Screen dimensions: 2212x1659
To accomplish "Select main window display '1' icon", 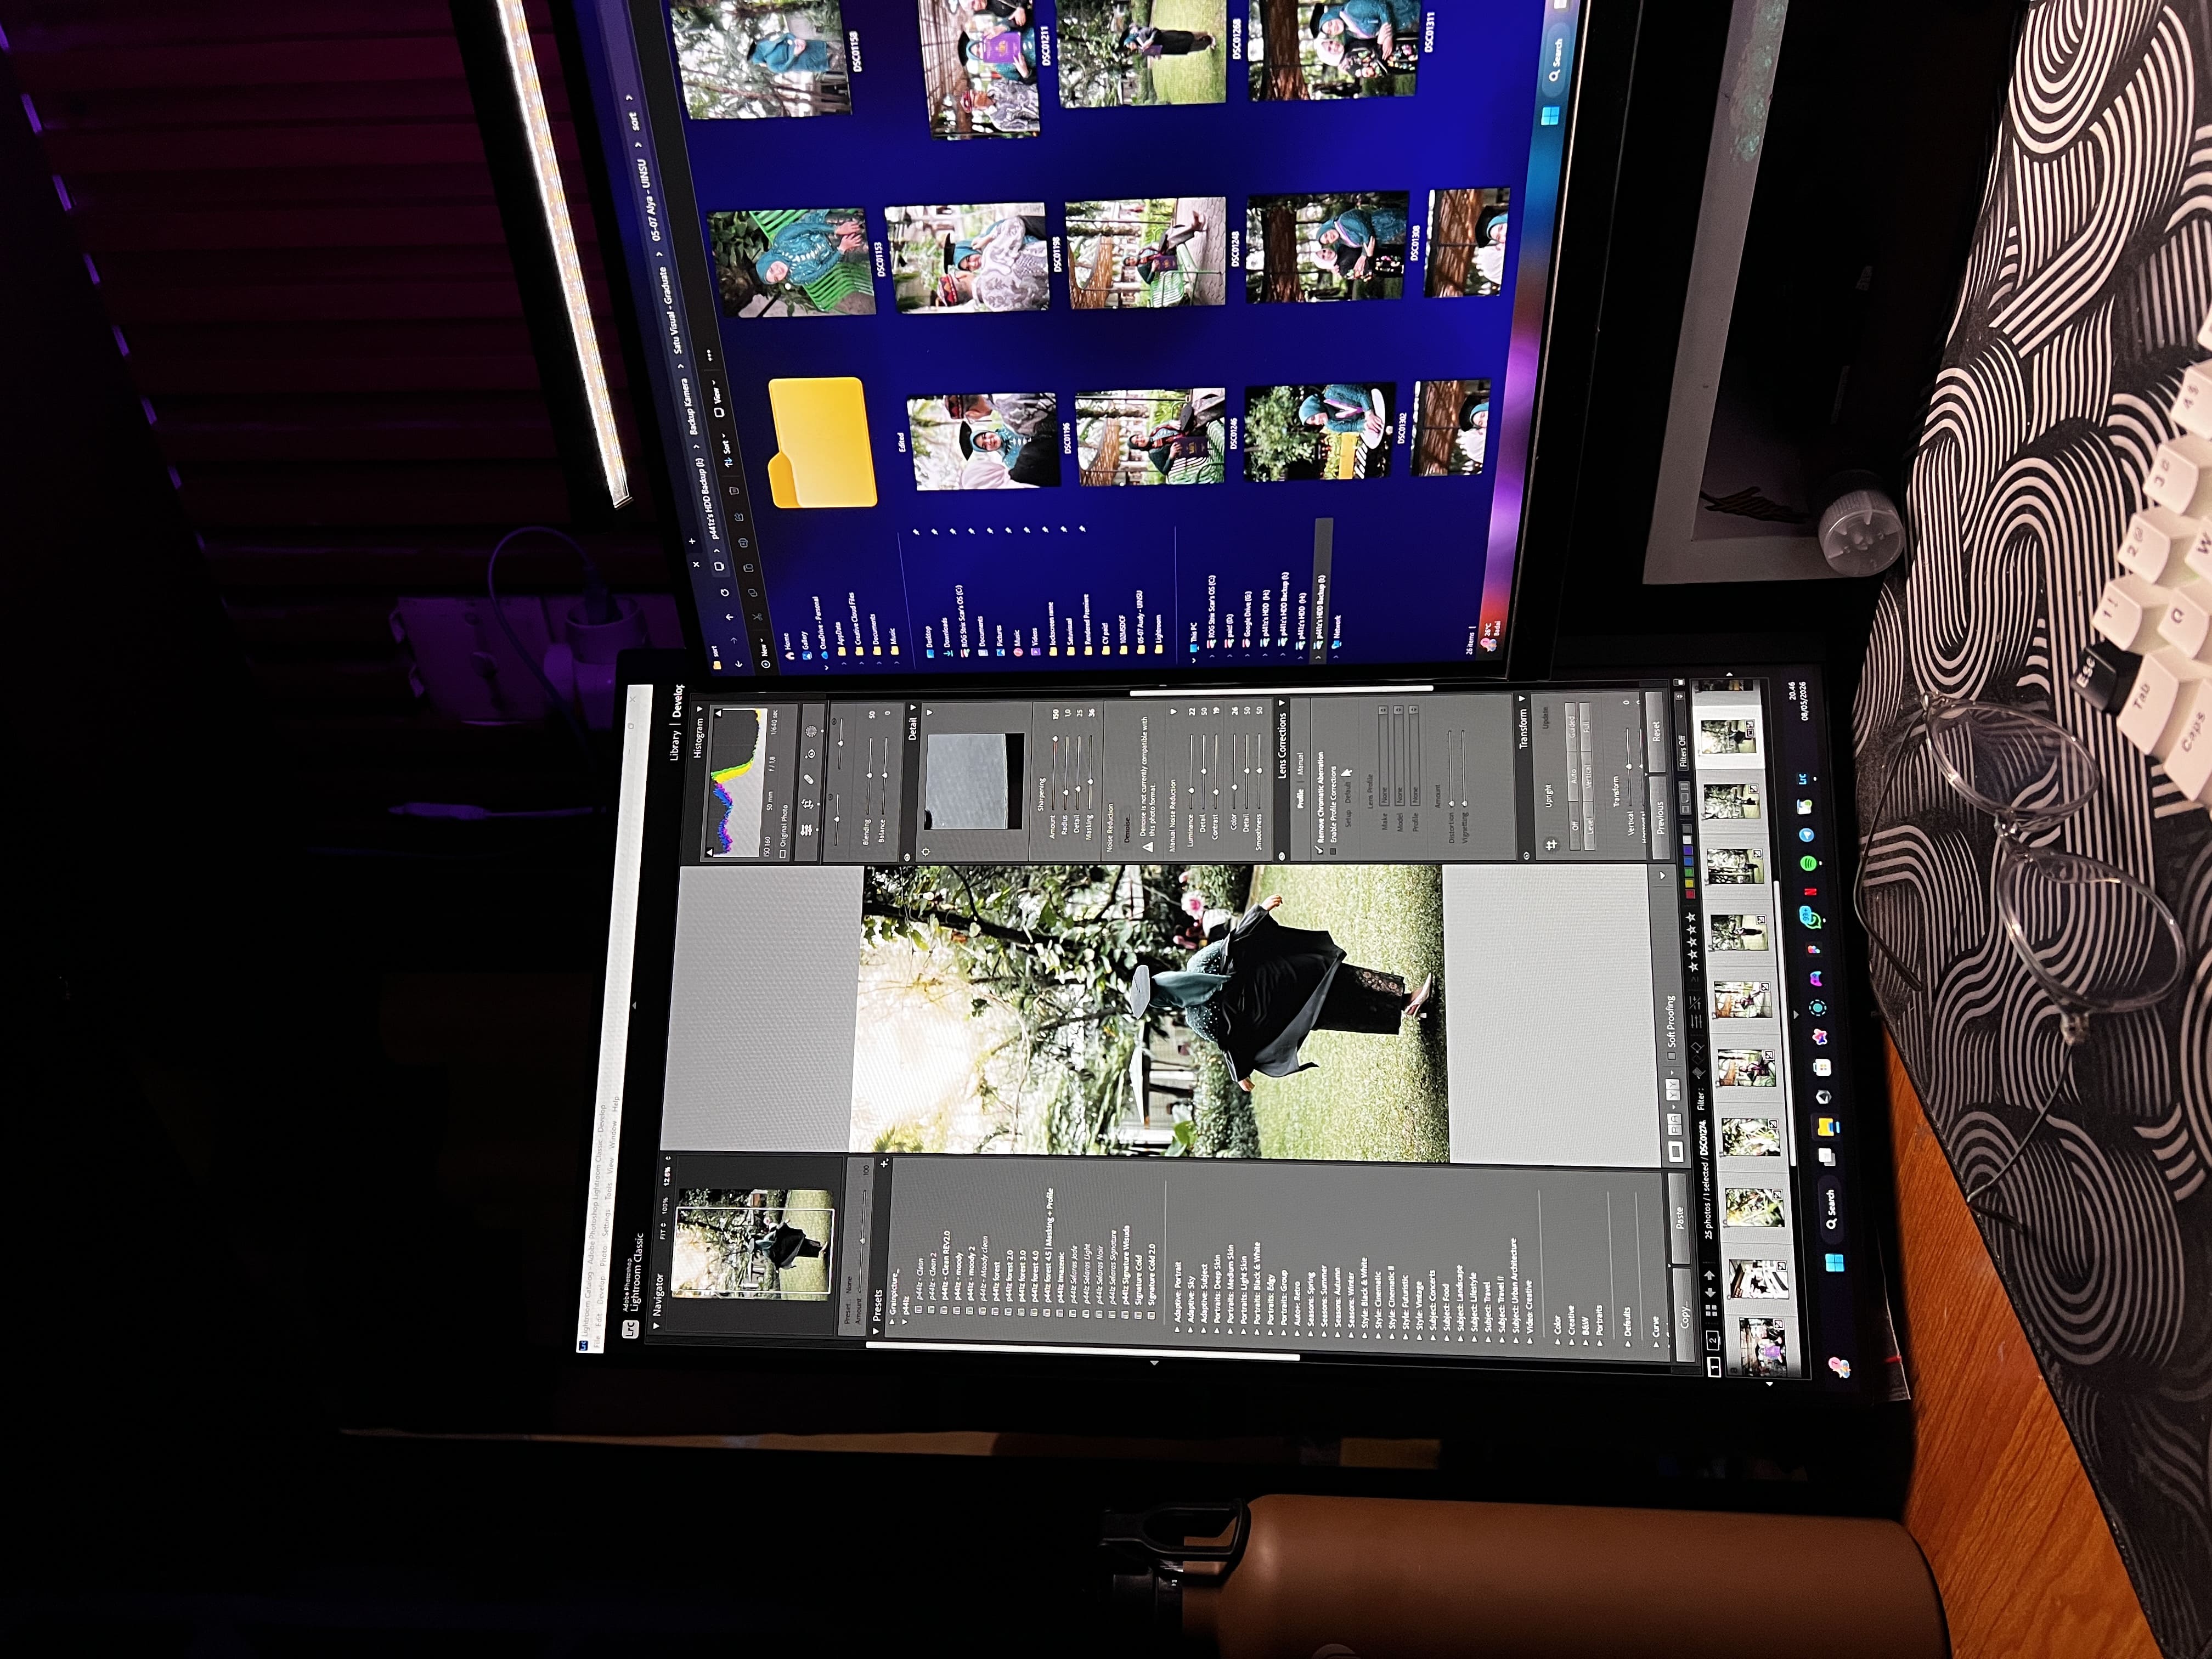I will pos(1715,1367).
